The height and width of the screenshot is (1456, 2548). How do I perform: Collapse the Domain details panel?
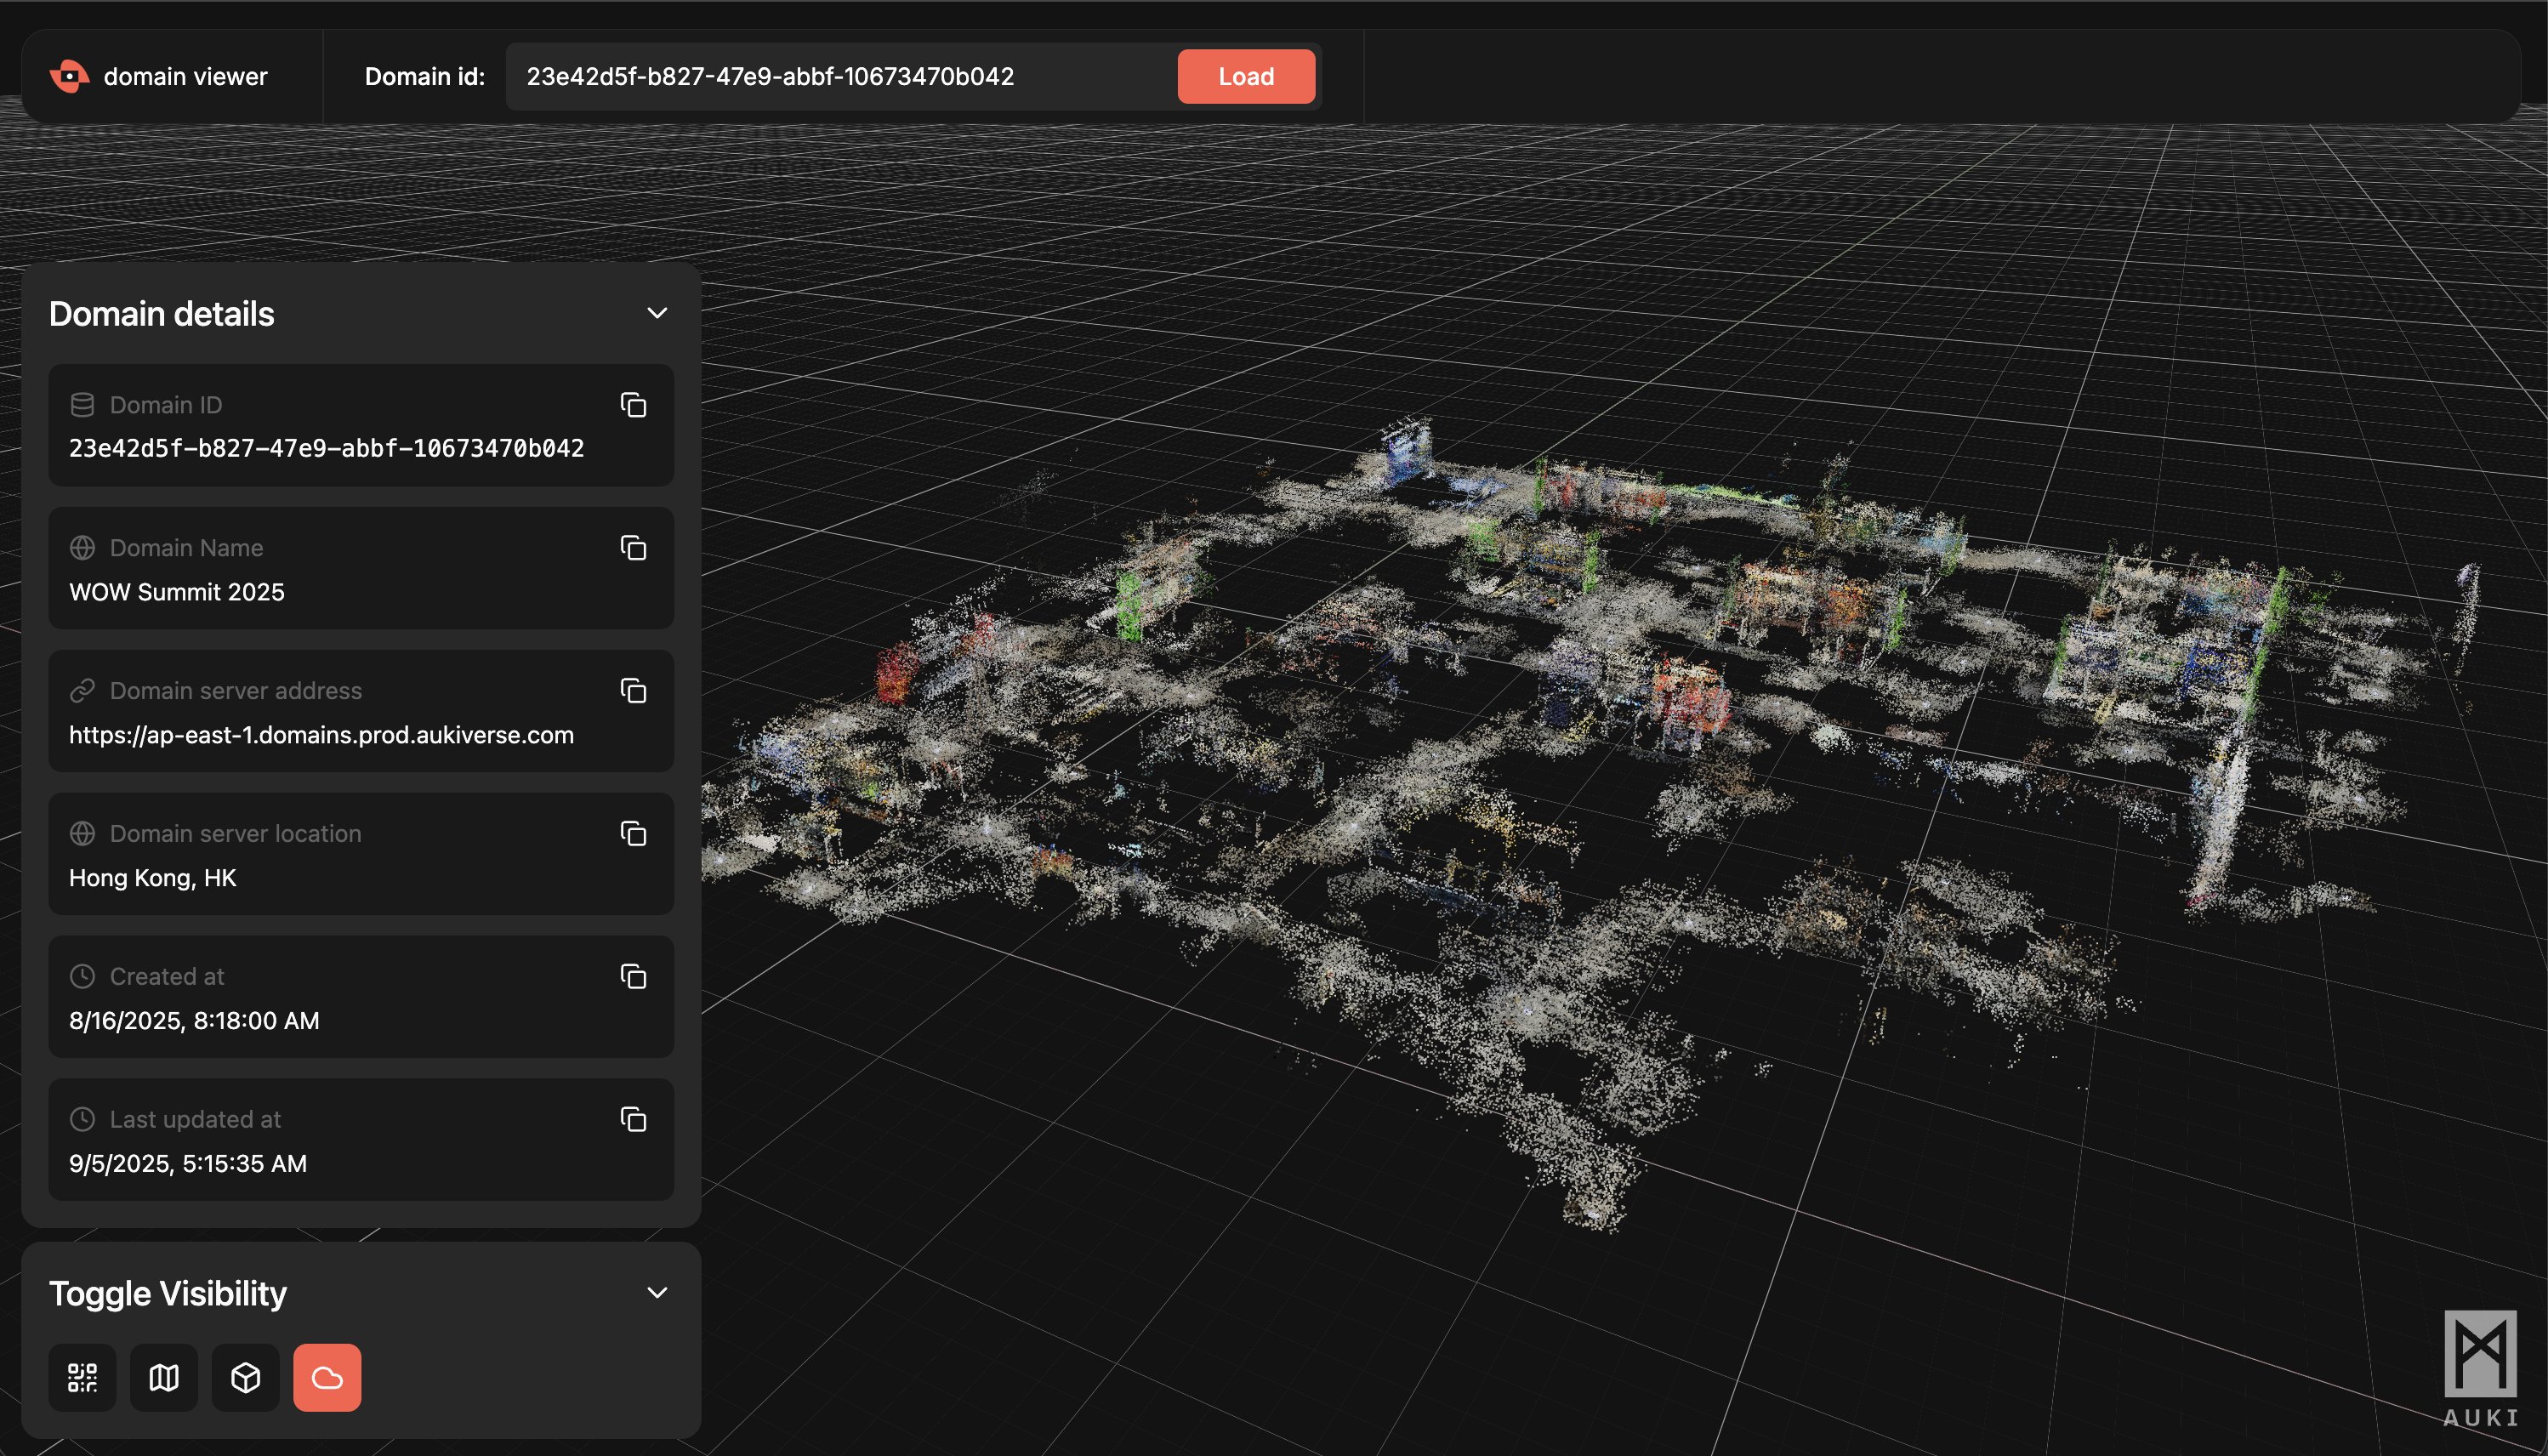pyautogui.click(x=657, y=313)
